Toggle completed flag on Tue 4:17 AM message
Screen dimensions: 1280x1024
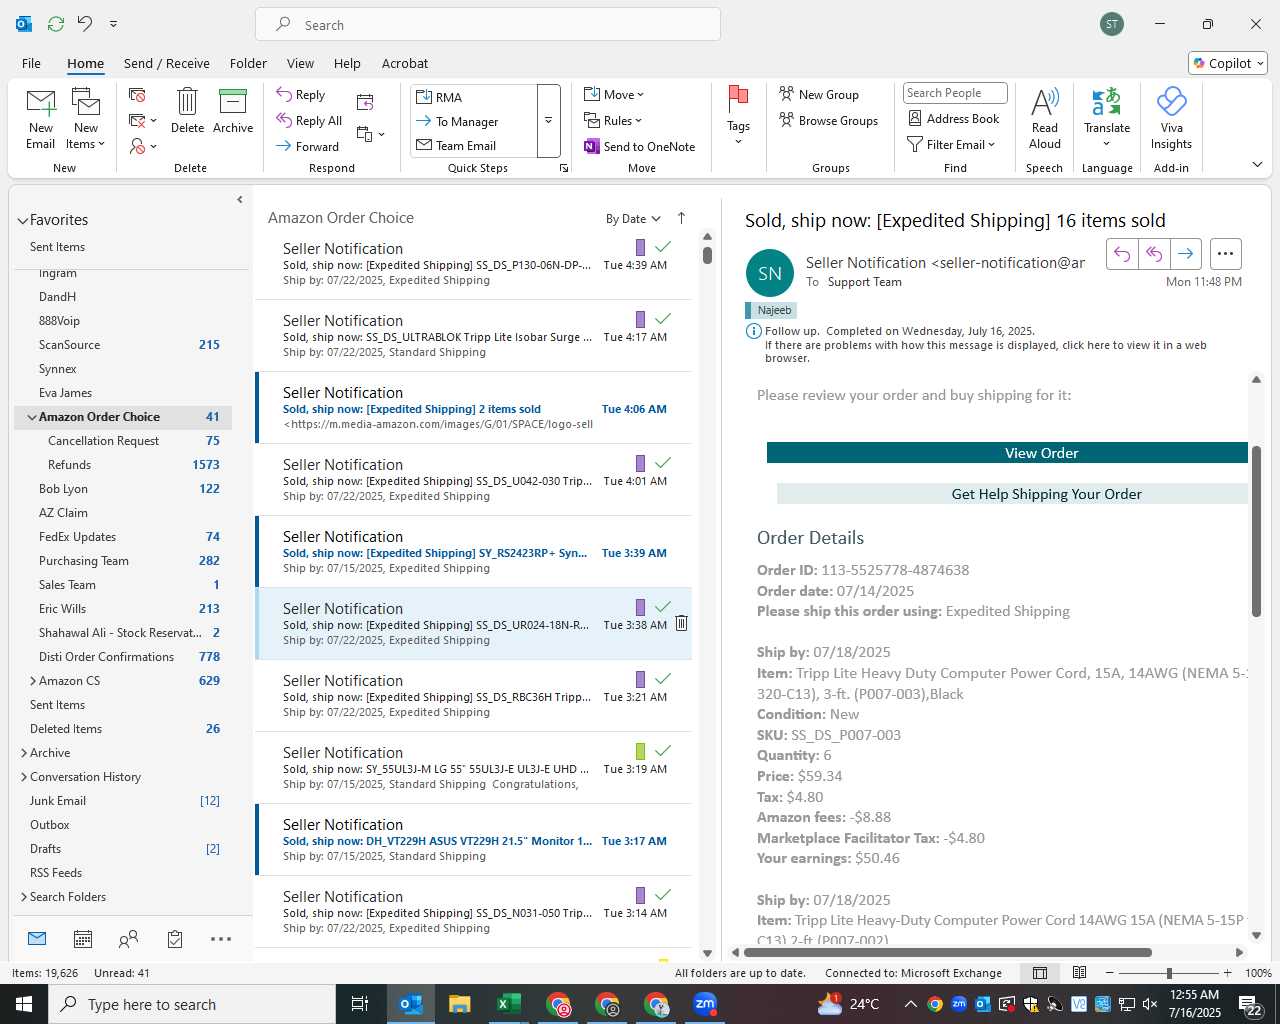[662, 318]
